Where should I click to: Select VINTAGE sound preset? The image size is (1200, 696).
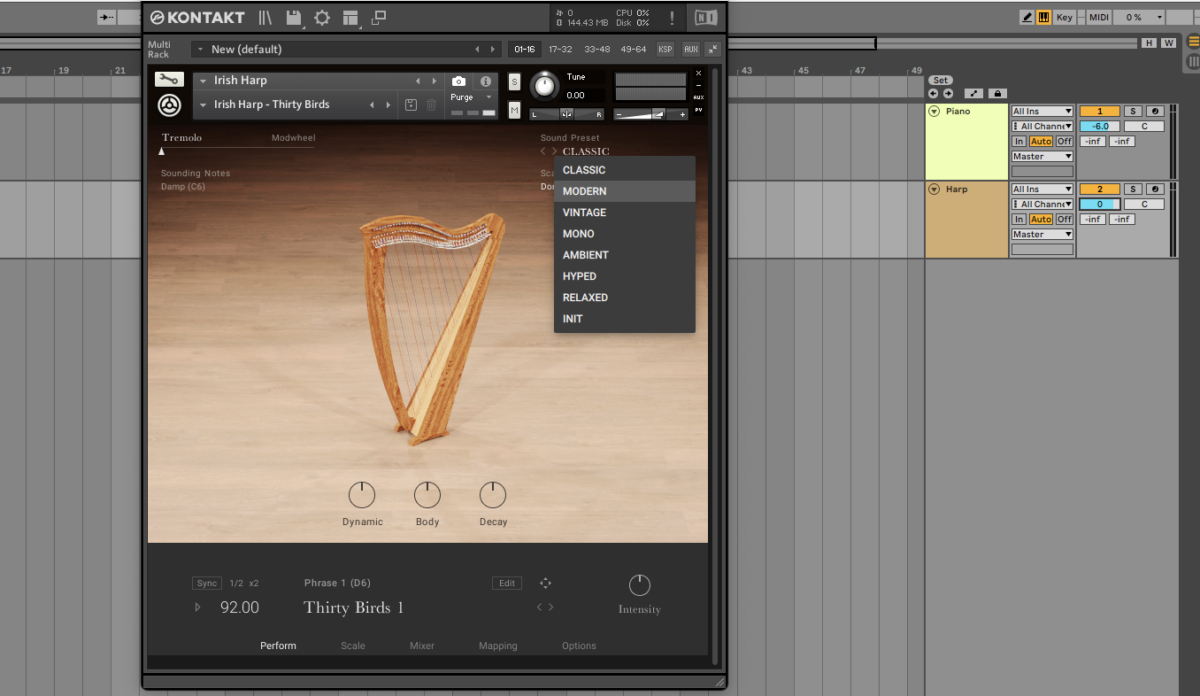pos(625,212)
